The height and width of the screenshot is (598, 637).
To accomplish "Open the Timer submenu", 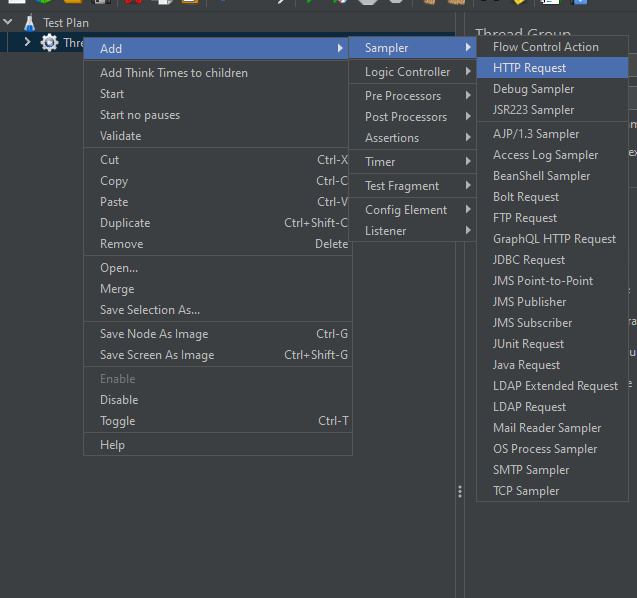I will [x=412, y=162].
